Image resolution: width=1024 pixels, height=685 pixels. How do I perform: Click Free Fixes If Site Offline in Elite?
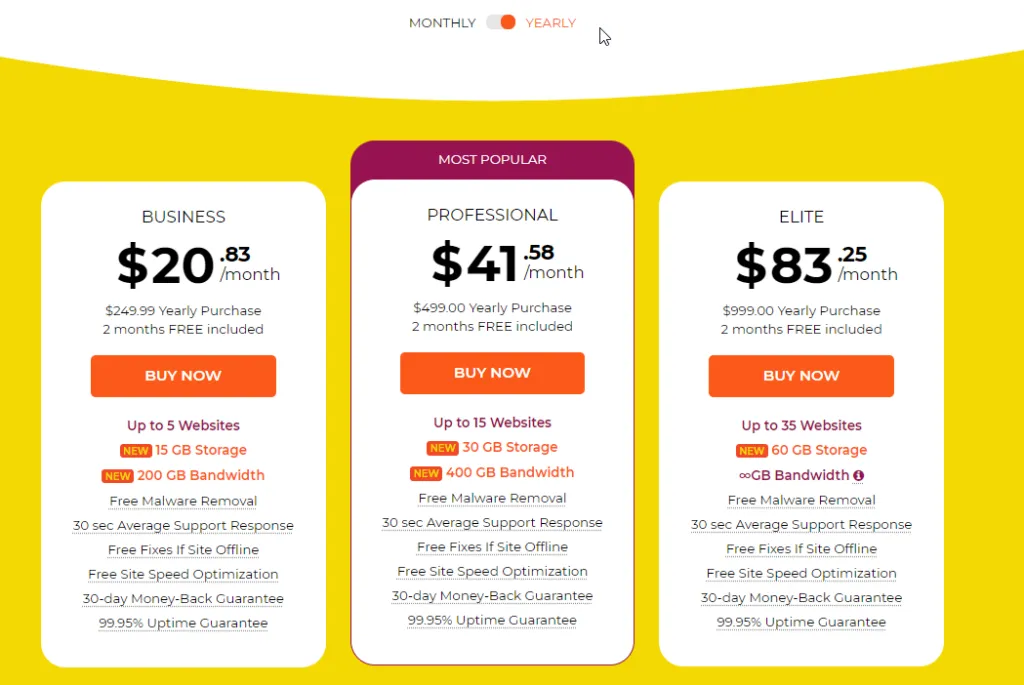pos(801,549)
